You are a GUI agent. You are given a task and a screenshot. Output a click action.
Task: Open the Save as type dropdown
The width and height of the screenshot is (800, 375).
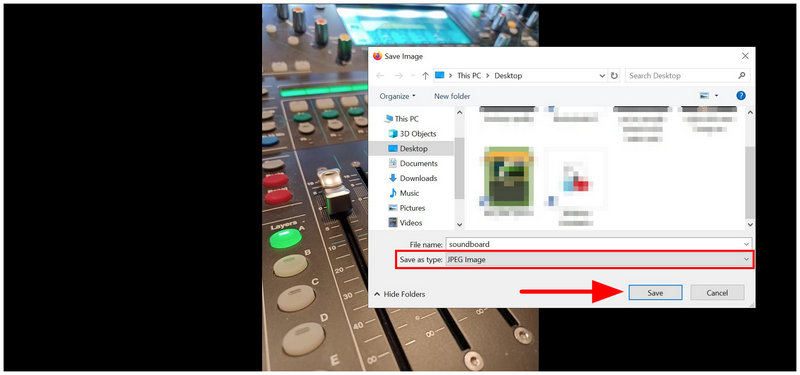pyautogui.click(x=598, y=260)
